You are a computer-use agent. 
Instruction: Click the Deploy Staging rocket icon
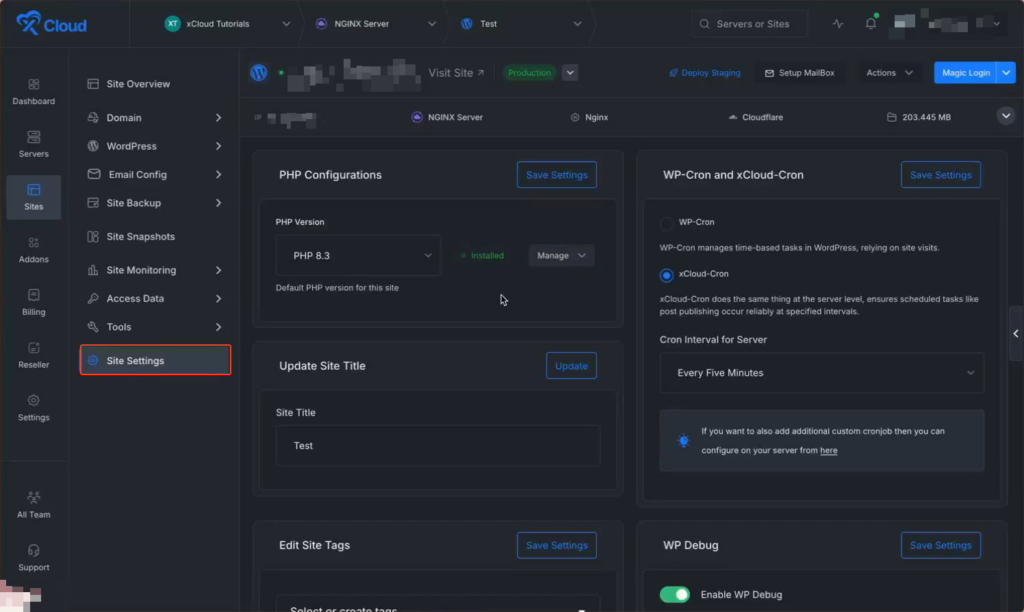673,72
